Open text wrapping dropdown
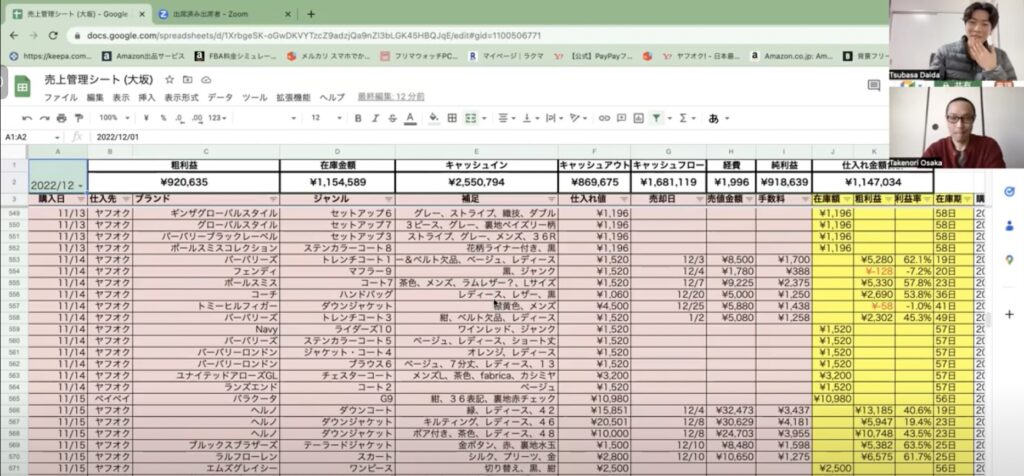This screenshot has width=1024, height=476. coord(554,118)
